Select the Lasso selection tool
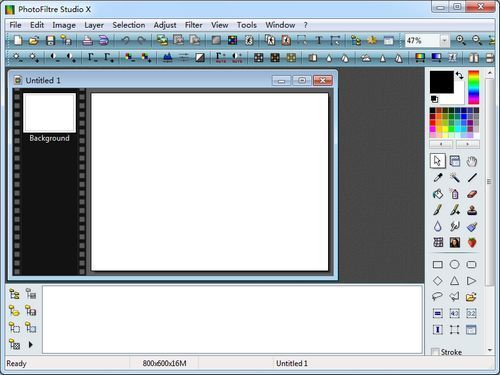500x375 pixels. tap(438, 297)
